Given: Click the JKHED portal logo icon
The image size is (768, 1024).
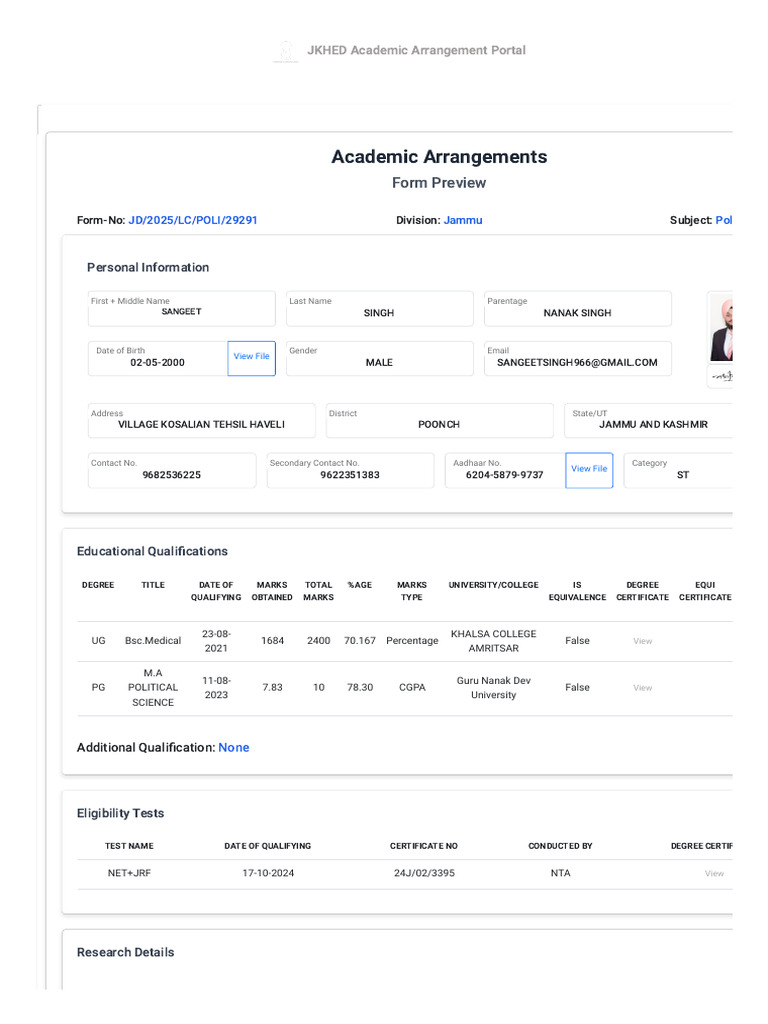Looking at the screenshot, I should tap(286, 51).
